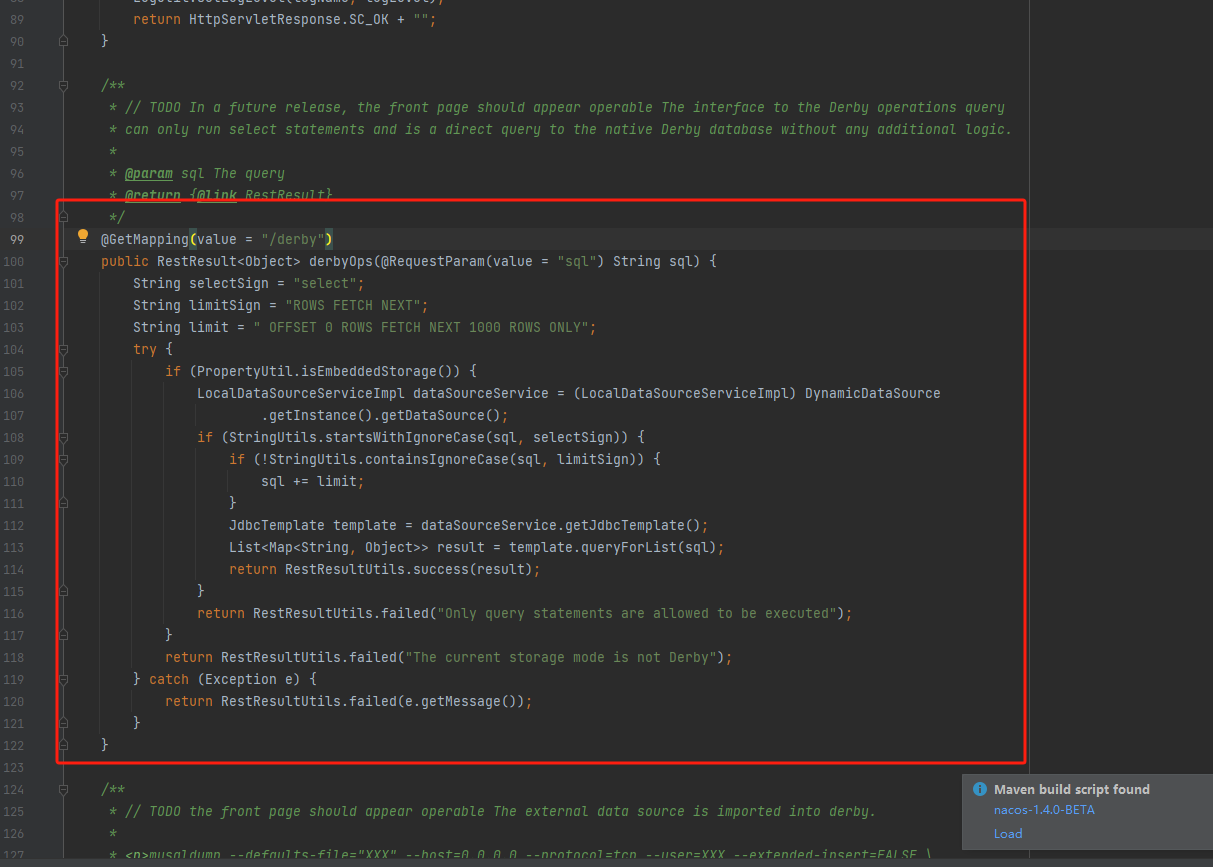The width and height of the screenshot is (1213, 867).
Task: Click line number 99 in the gutter
Action: (x=17, y=239)
